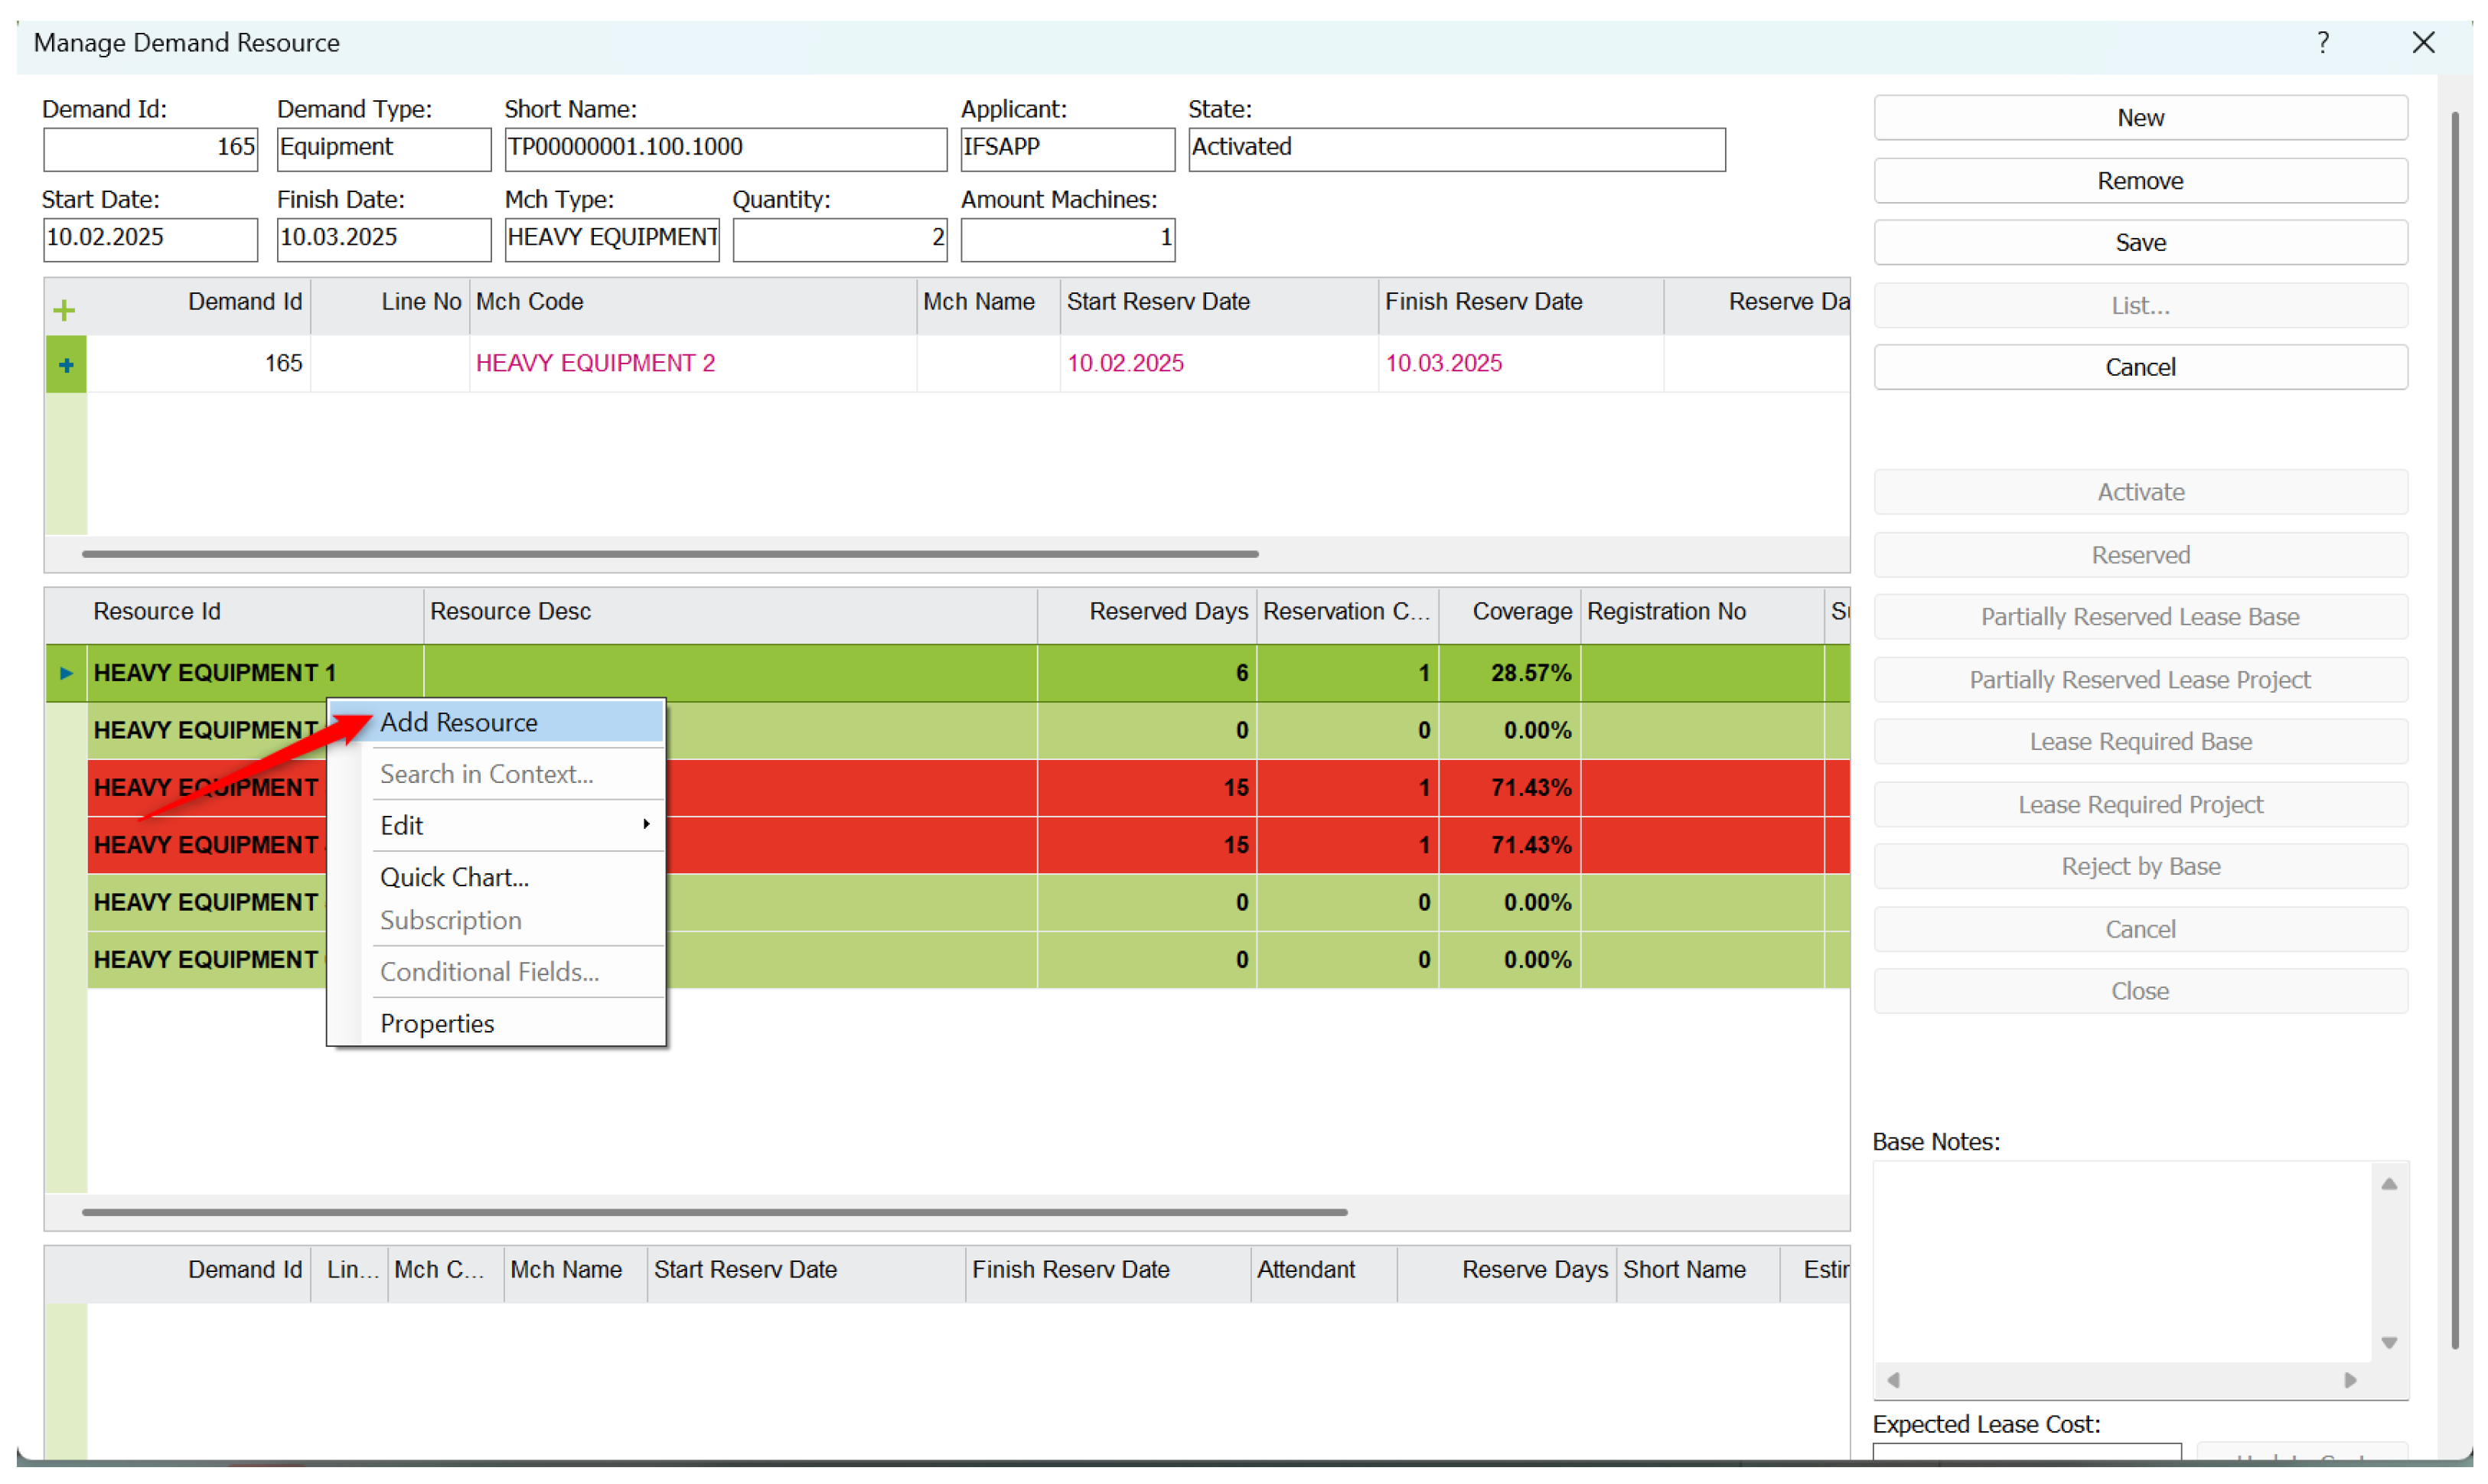The width and height of the screenshot is (2488, 1484).
Task: Click the 28.57% coverage cell
Action: click(1510, 674)
